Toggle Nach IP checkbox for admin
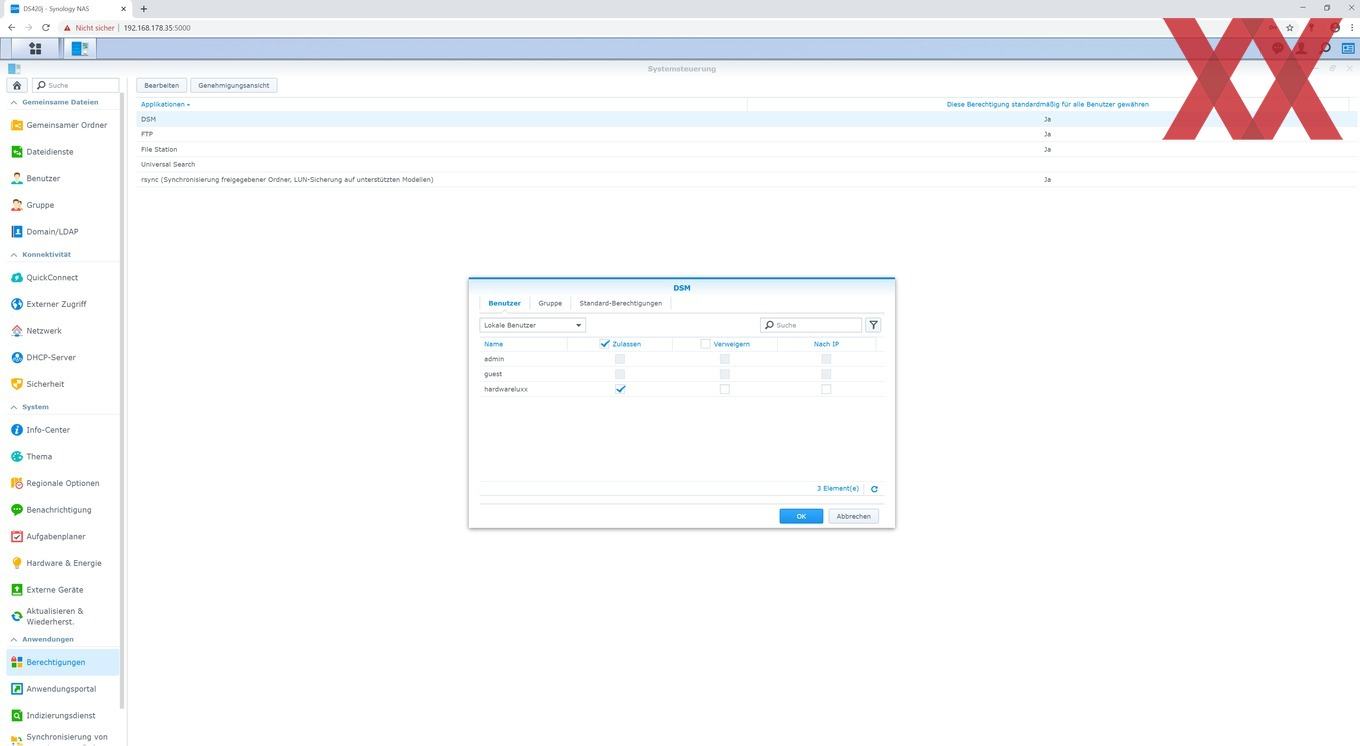1360x746 pixels. coord(826,359)
